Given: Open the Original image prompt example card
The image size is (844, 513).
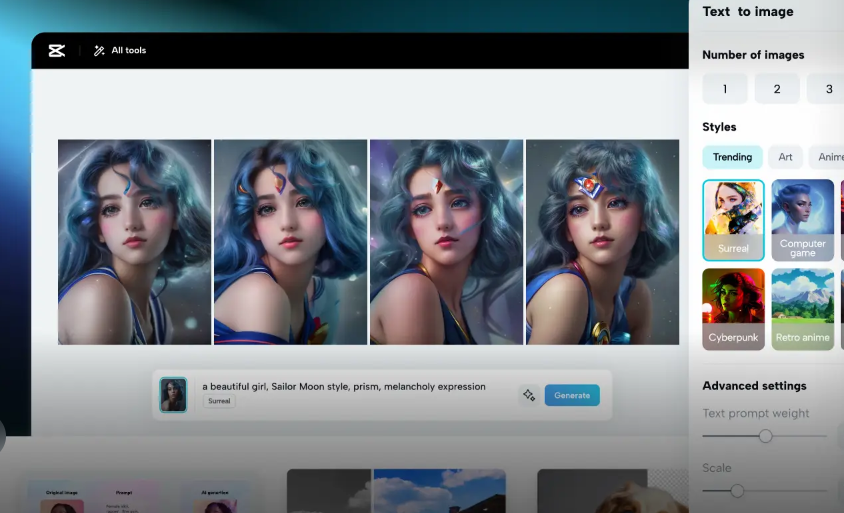Looking at the screenshot, I should 140,494.
